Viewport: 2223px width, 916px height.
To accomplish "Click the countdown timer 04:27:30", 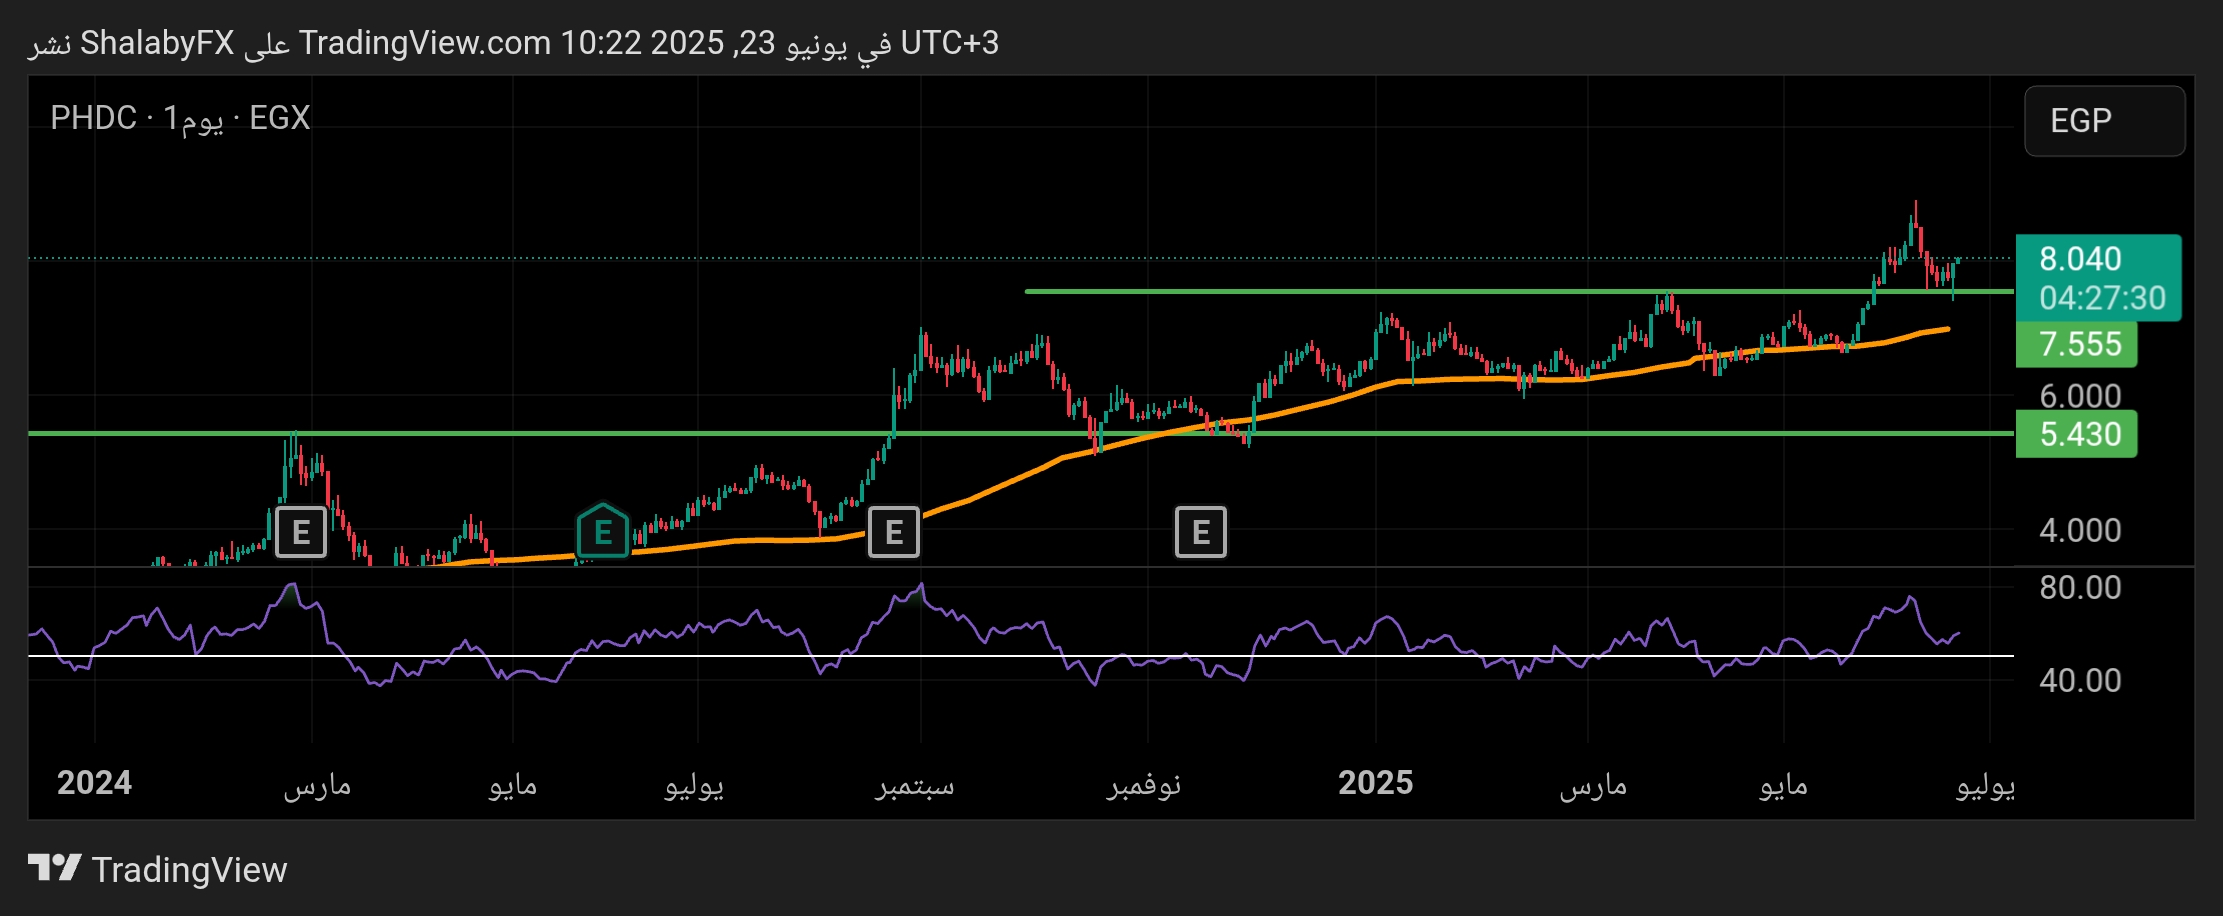I will [x=2102, y=298].
